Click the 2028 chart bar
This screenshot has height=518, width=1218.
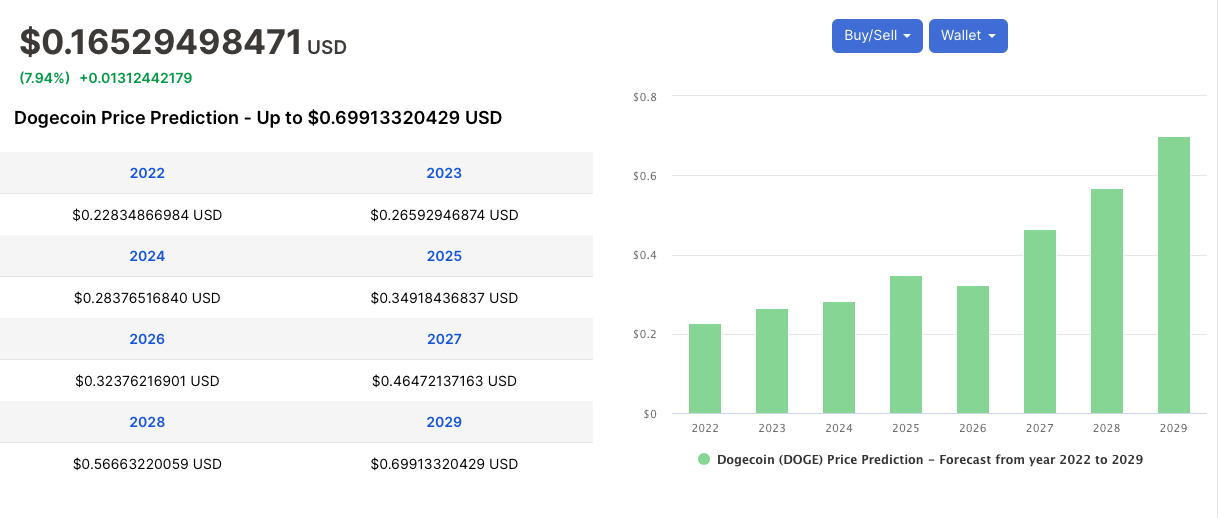tap(1107, 301)
